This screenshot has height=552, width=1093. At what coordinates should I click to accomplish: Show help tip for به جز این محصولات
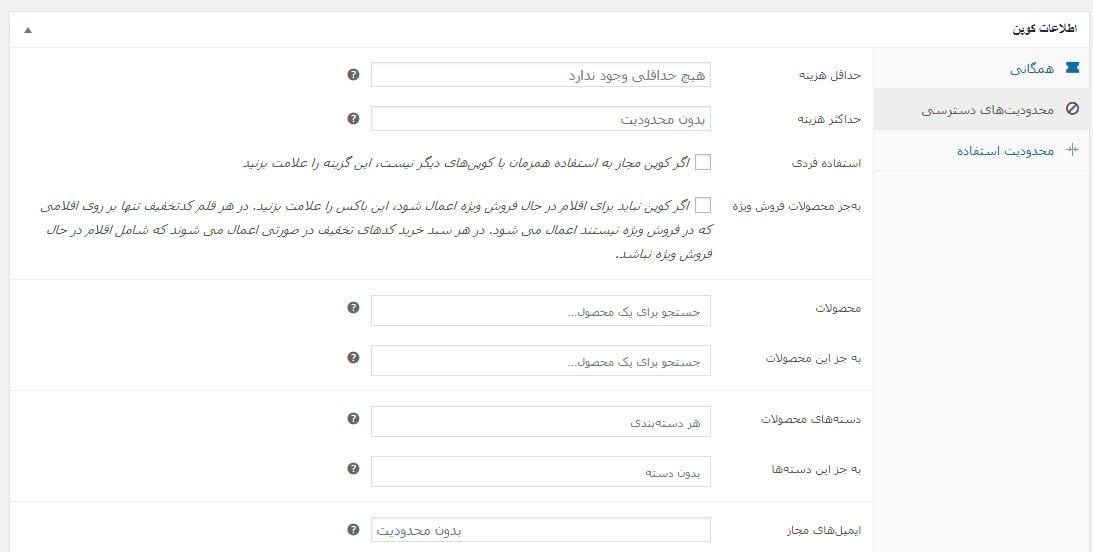coord(353,358)
